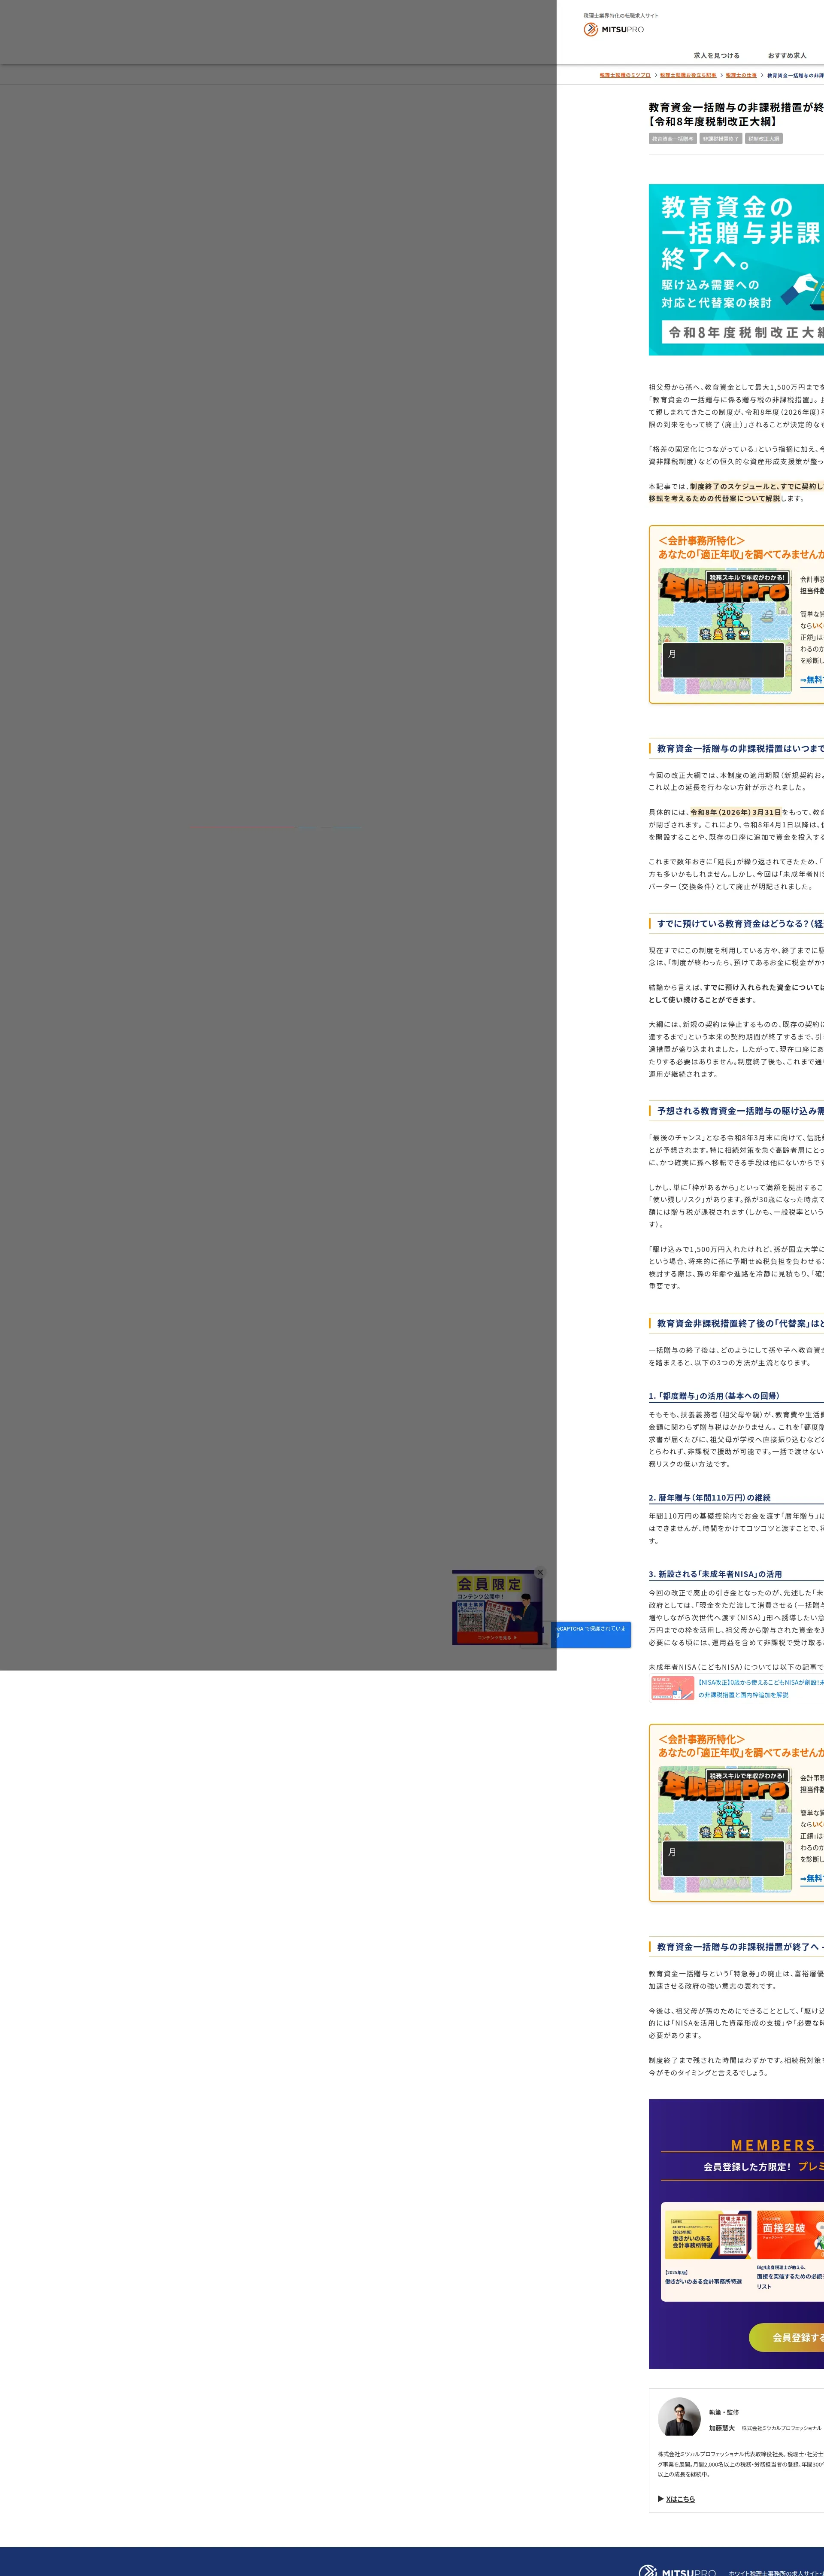Click the author 加藤慧大 profile photo
The height and width of the screenshot is (2576, 824).
click(x=679, y=2416)
